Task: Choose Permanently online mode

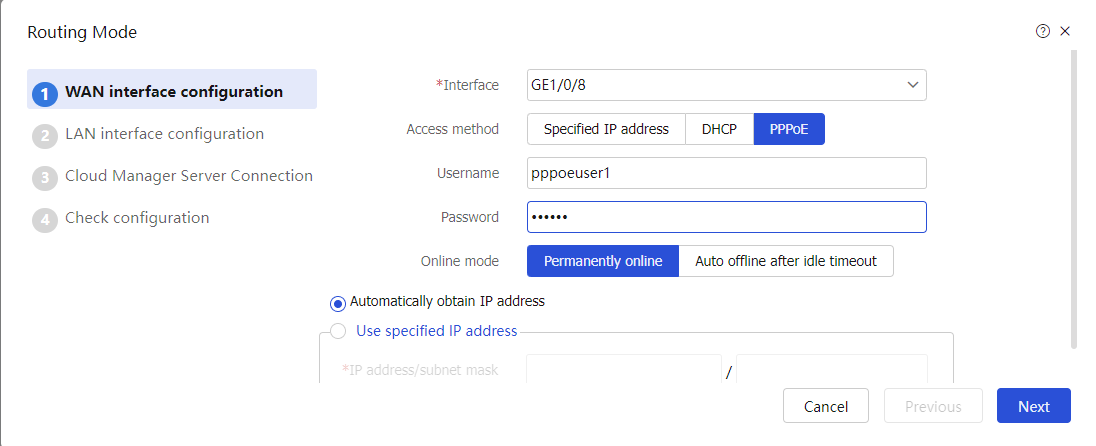Action: point(603,261)
